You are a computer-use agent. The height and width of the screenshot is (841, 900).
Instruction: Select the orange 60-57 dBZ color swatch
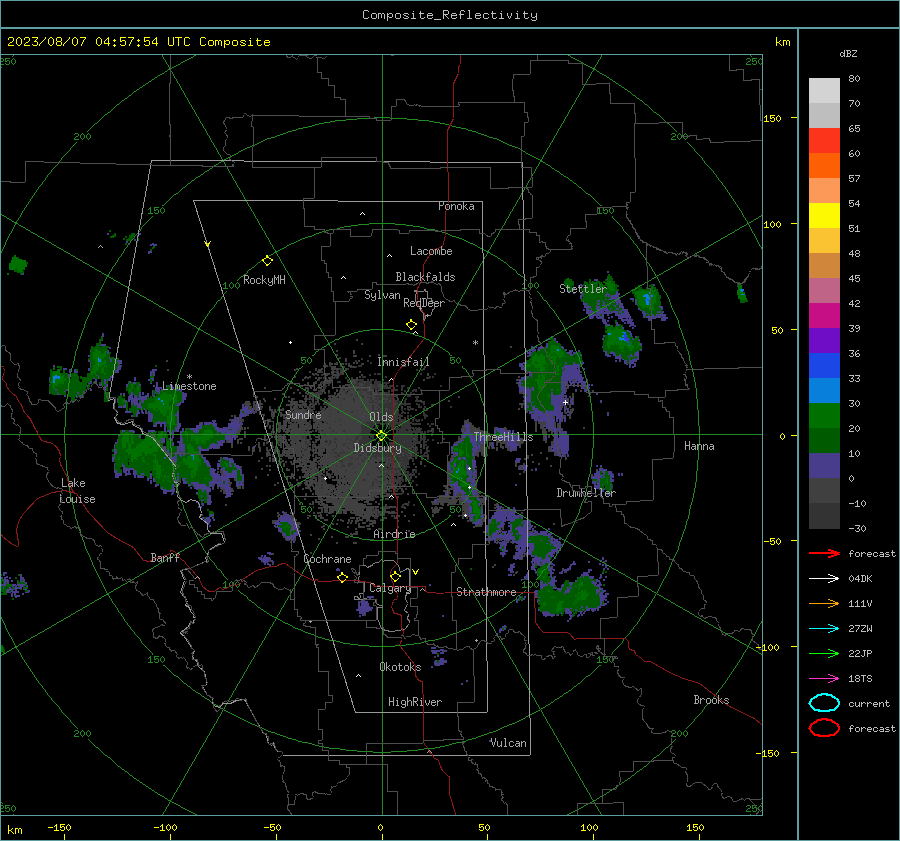pyautogui.click(x=824, y=166)
